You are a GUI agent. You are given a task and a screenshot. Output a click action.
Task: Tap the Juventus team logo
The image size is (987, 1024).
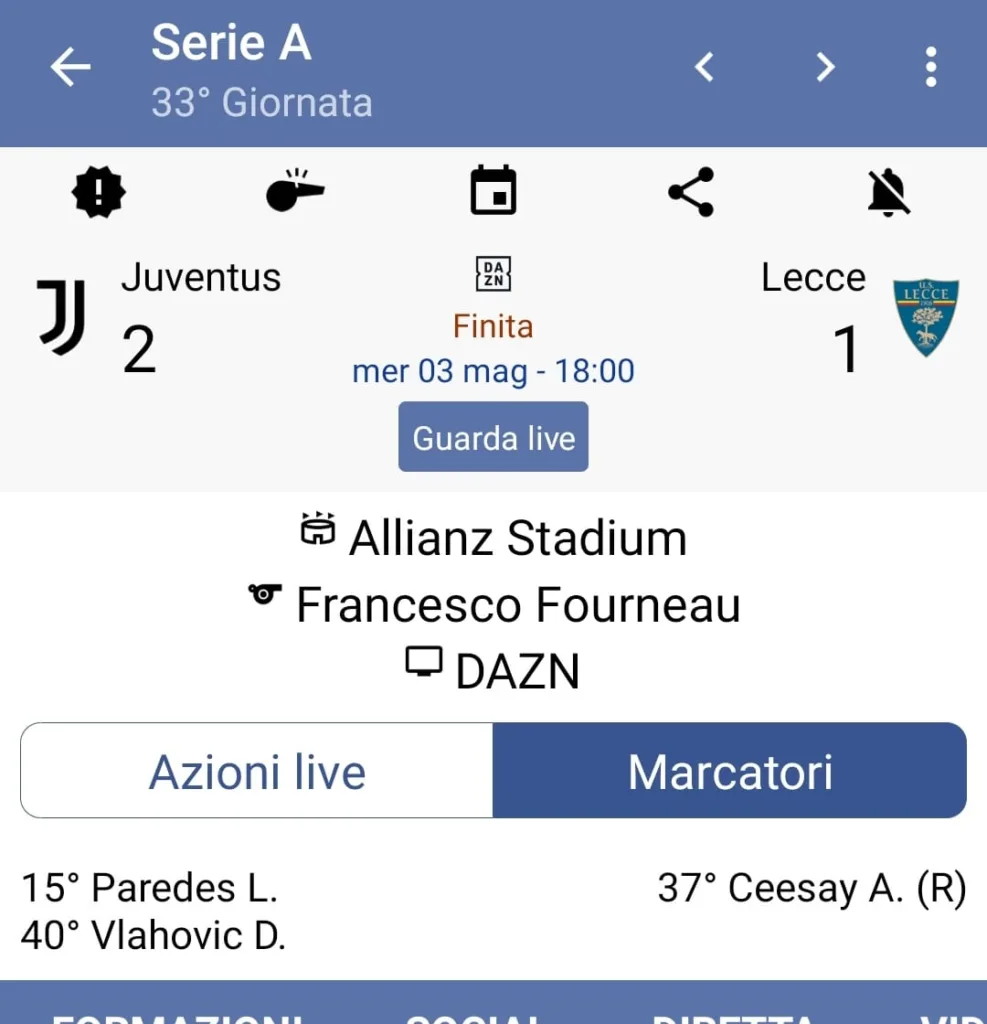pyautogui.click(x=62, y=316)
